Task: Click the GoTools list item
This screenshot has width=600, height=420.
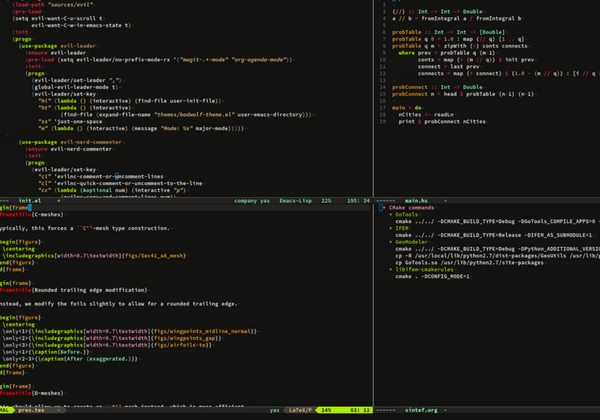Action: tap(407, 215)
